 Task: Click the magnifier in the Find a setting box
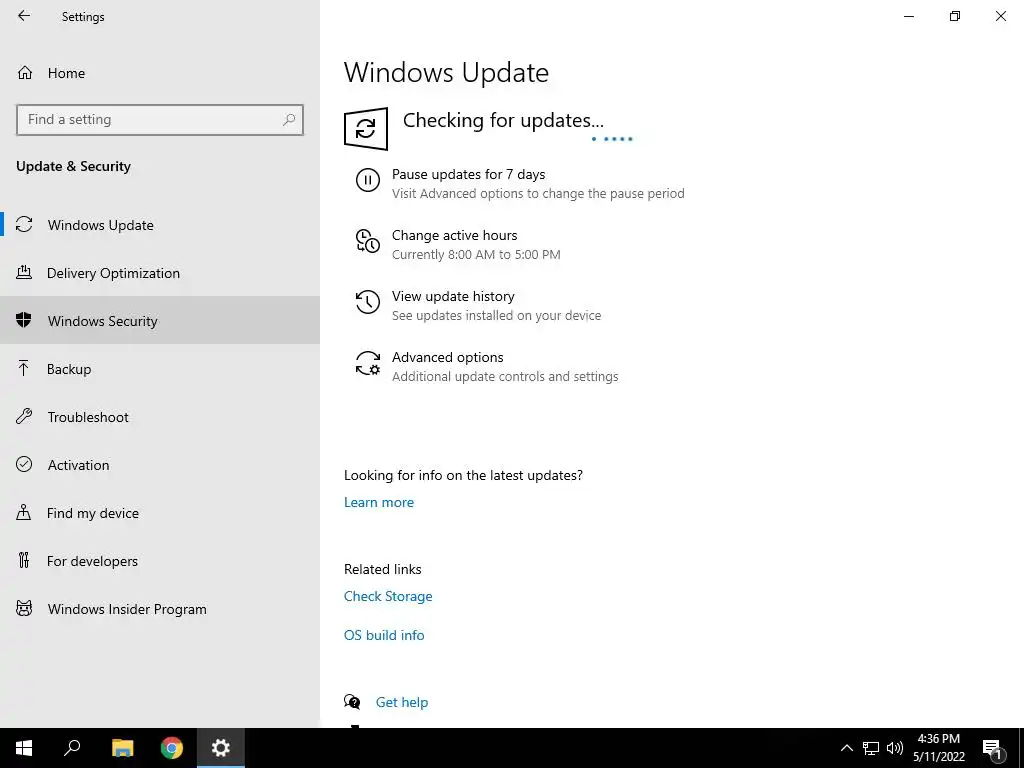289,120
